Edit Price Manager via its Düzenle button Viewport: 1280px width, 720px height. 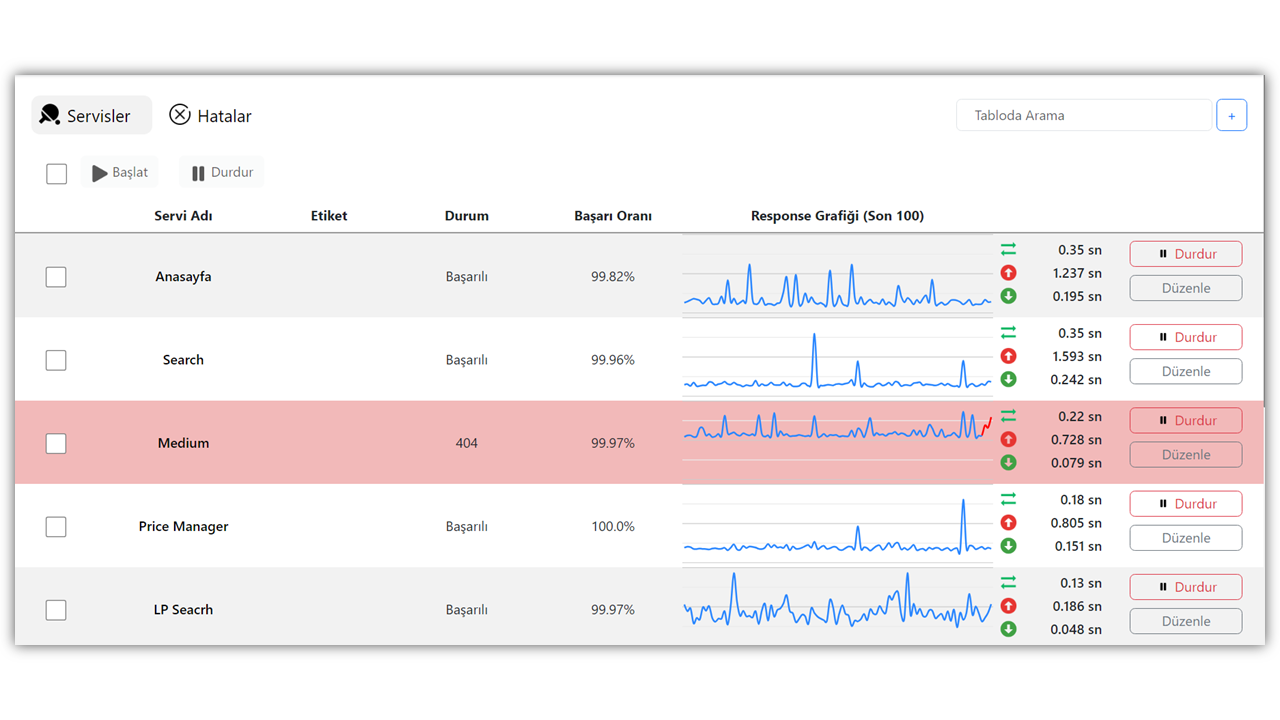pyautogui.click(x=1186, y=538)
